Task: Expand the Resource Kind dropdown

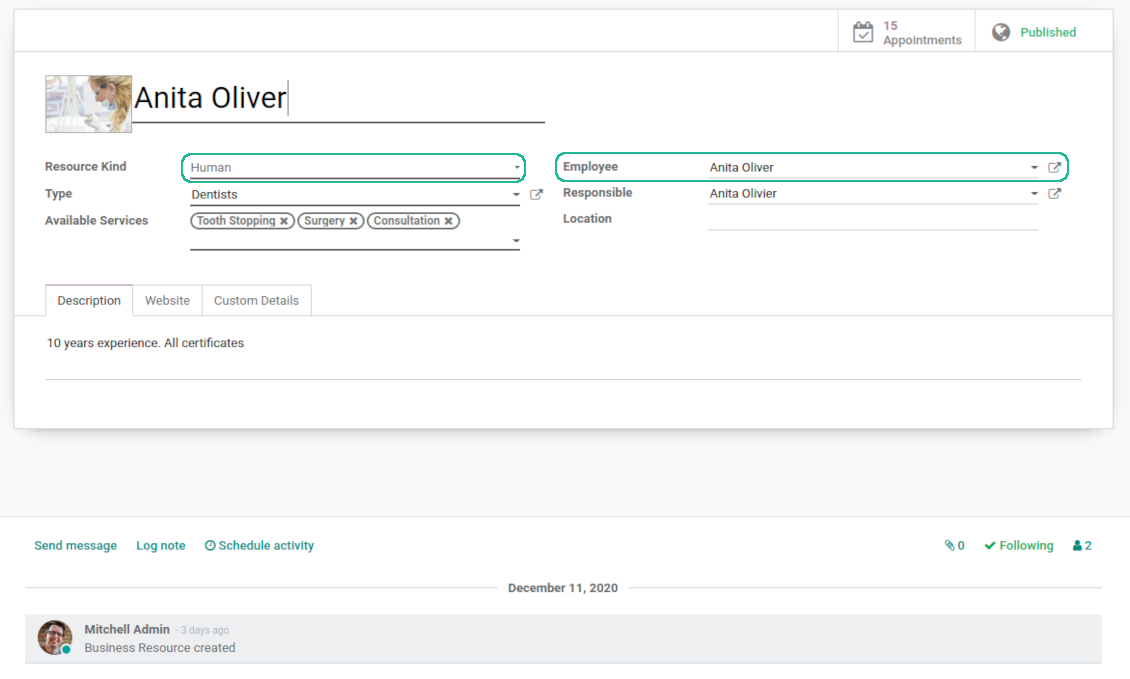Action: pos(517,168)
